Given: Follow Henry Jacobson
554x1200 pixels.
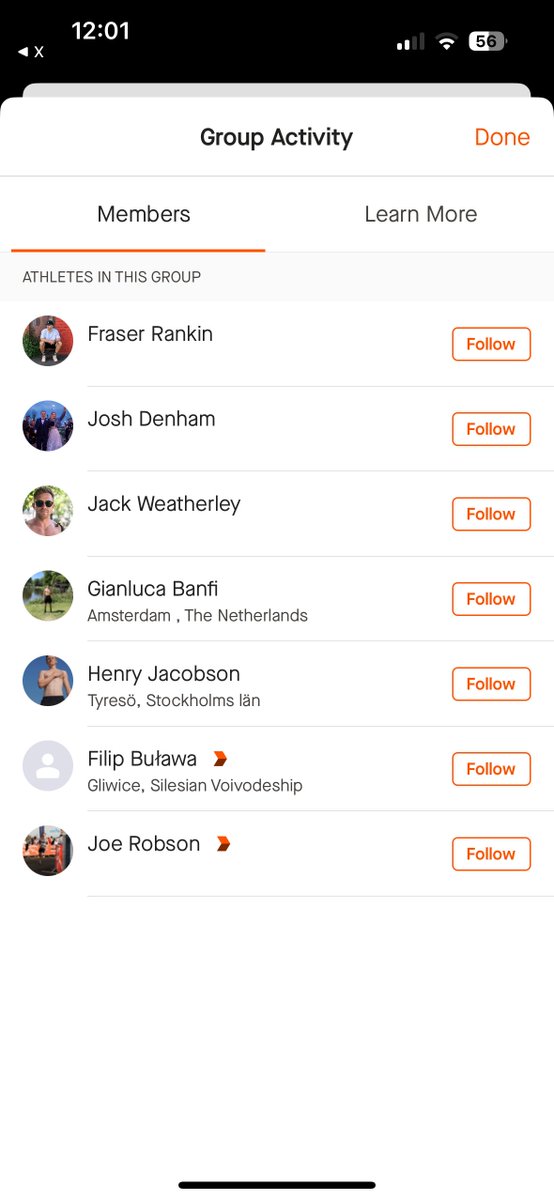Looking at the screenshot, I should pos(491,684).
